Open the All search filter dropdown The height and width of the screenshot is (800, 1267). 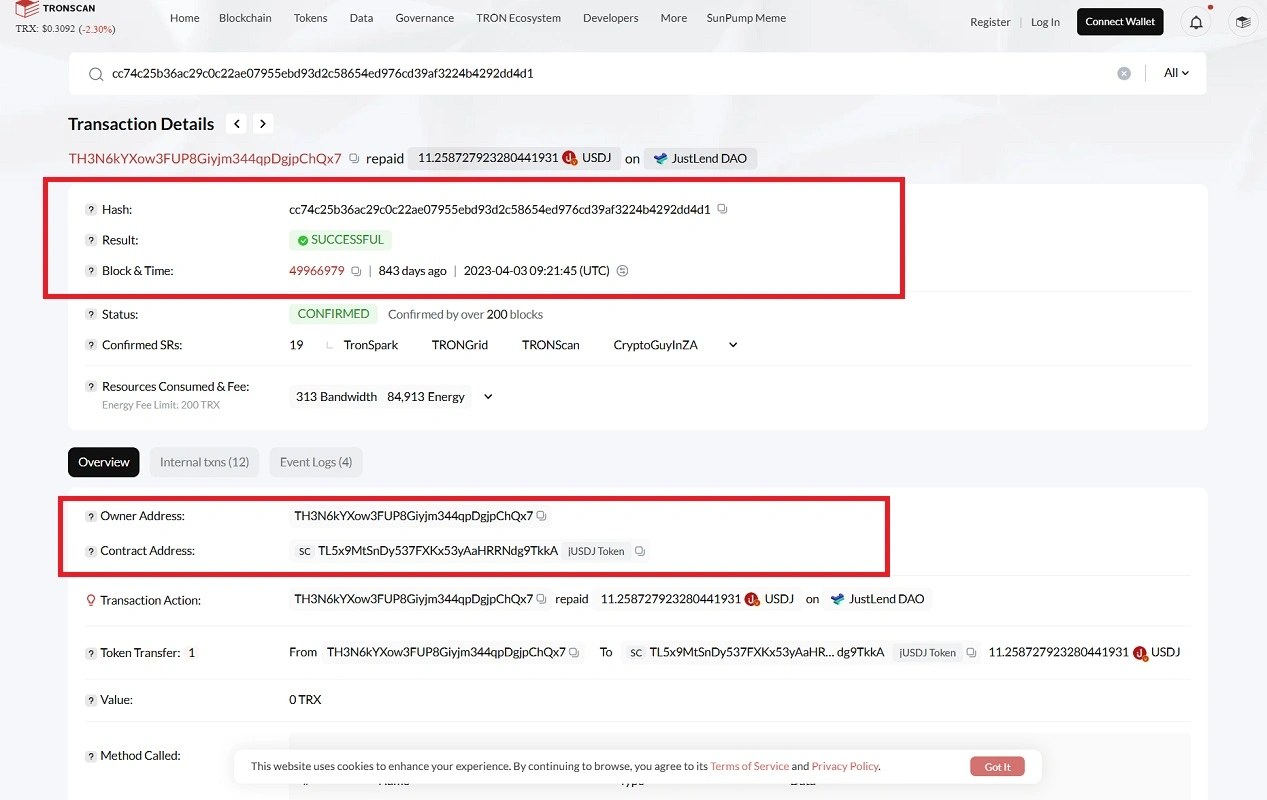[1176, 73]
